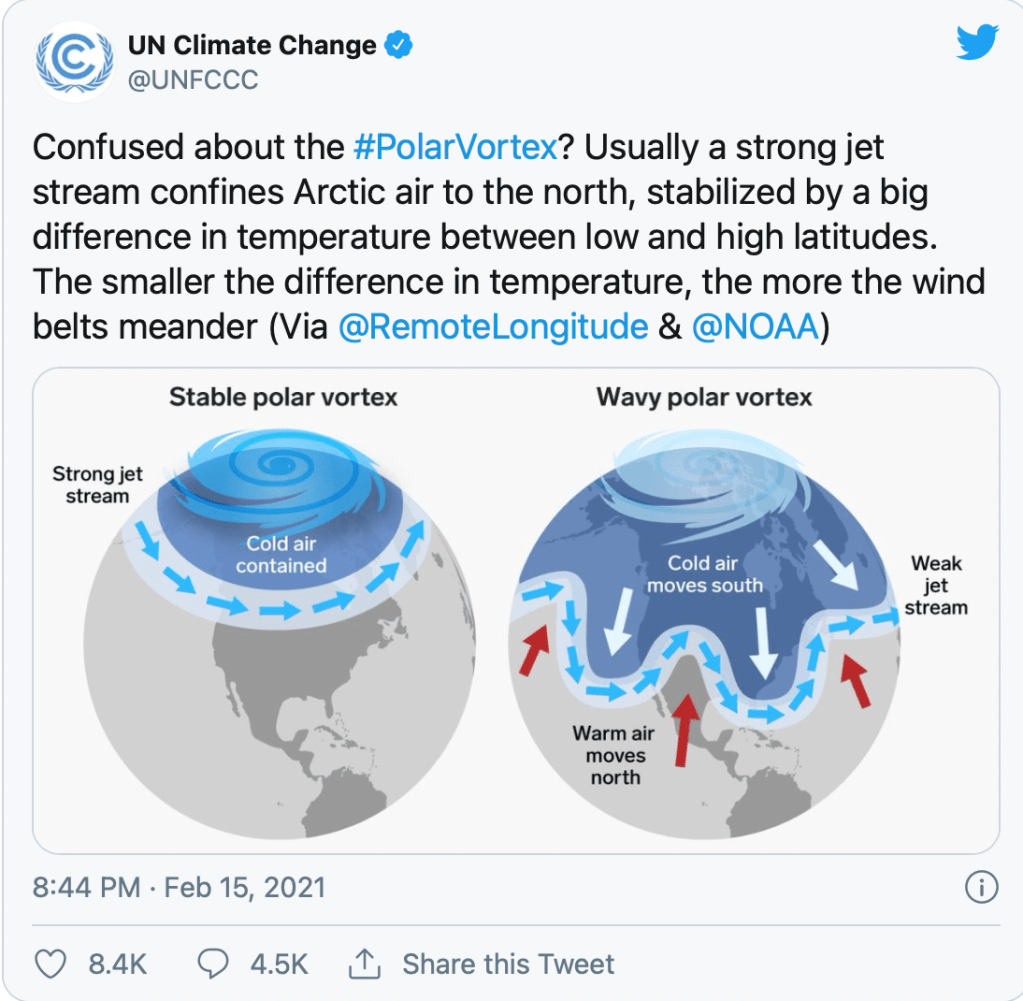Visit the @RemoteLongitude mention

click(x=493, y=327)
